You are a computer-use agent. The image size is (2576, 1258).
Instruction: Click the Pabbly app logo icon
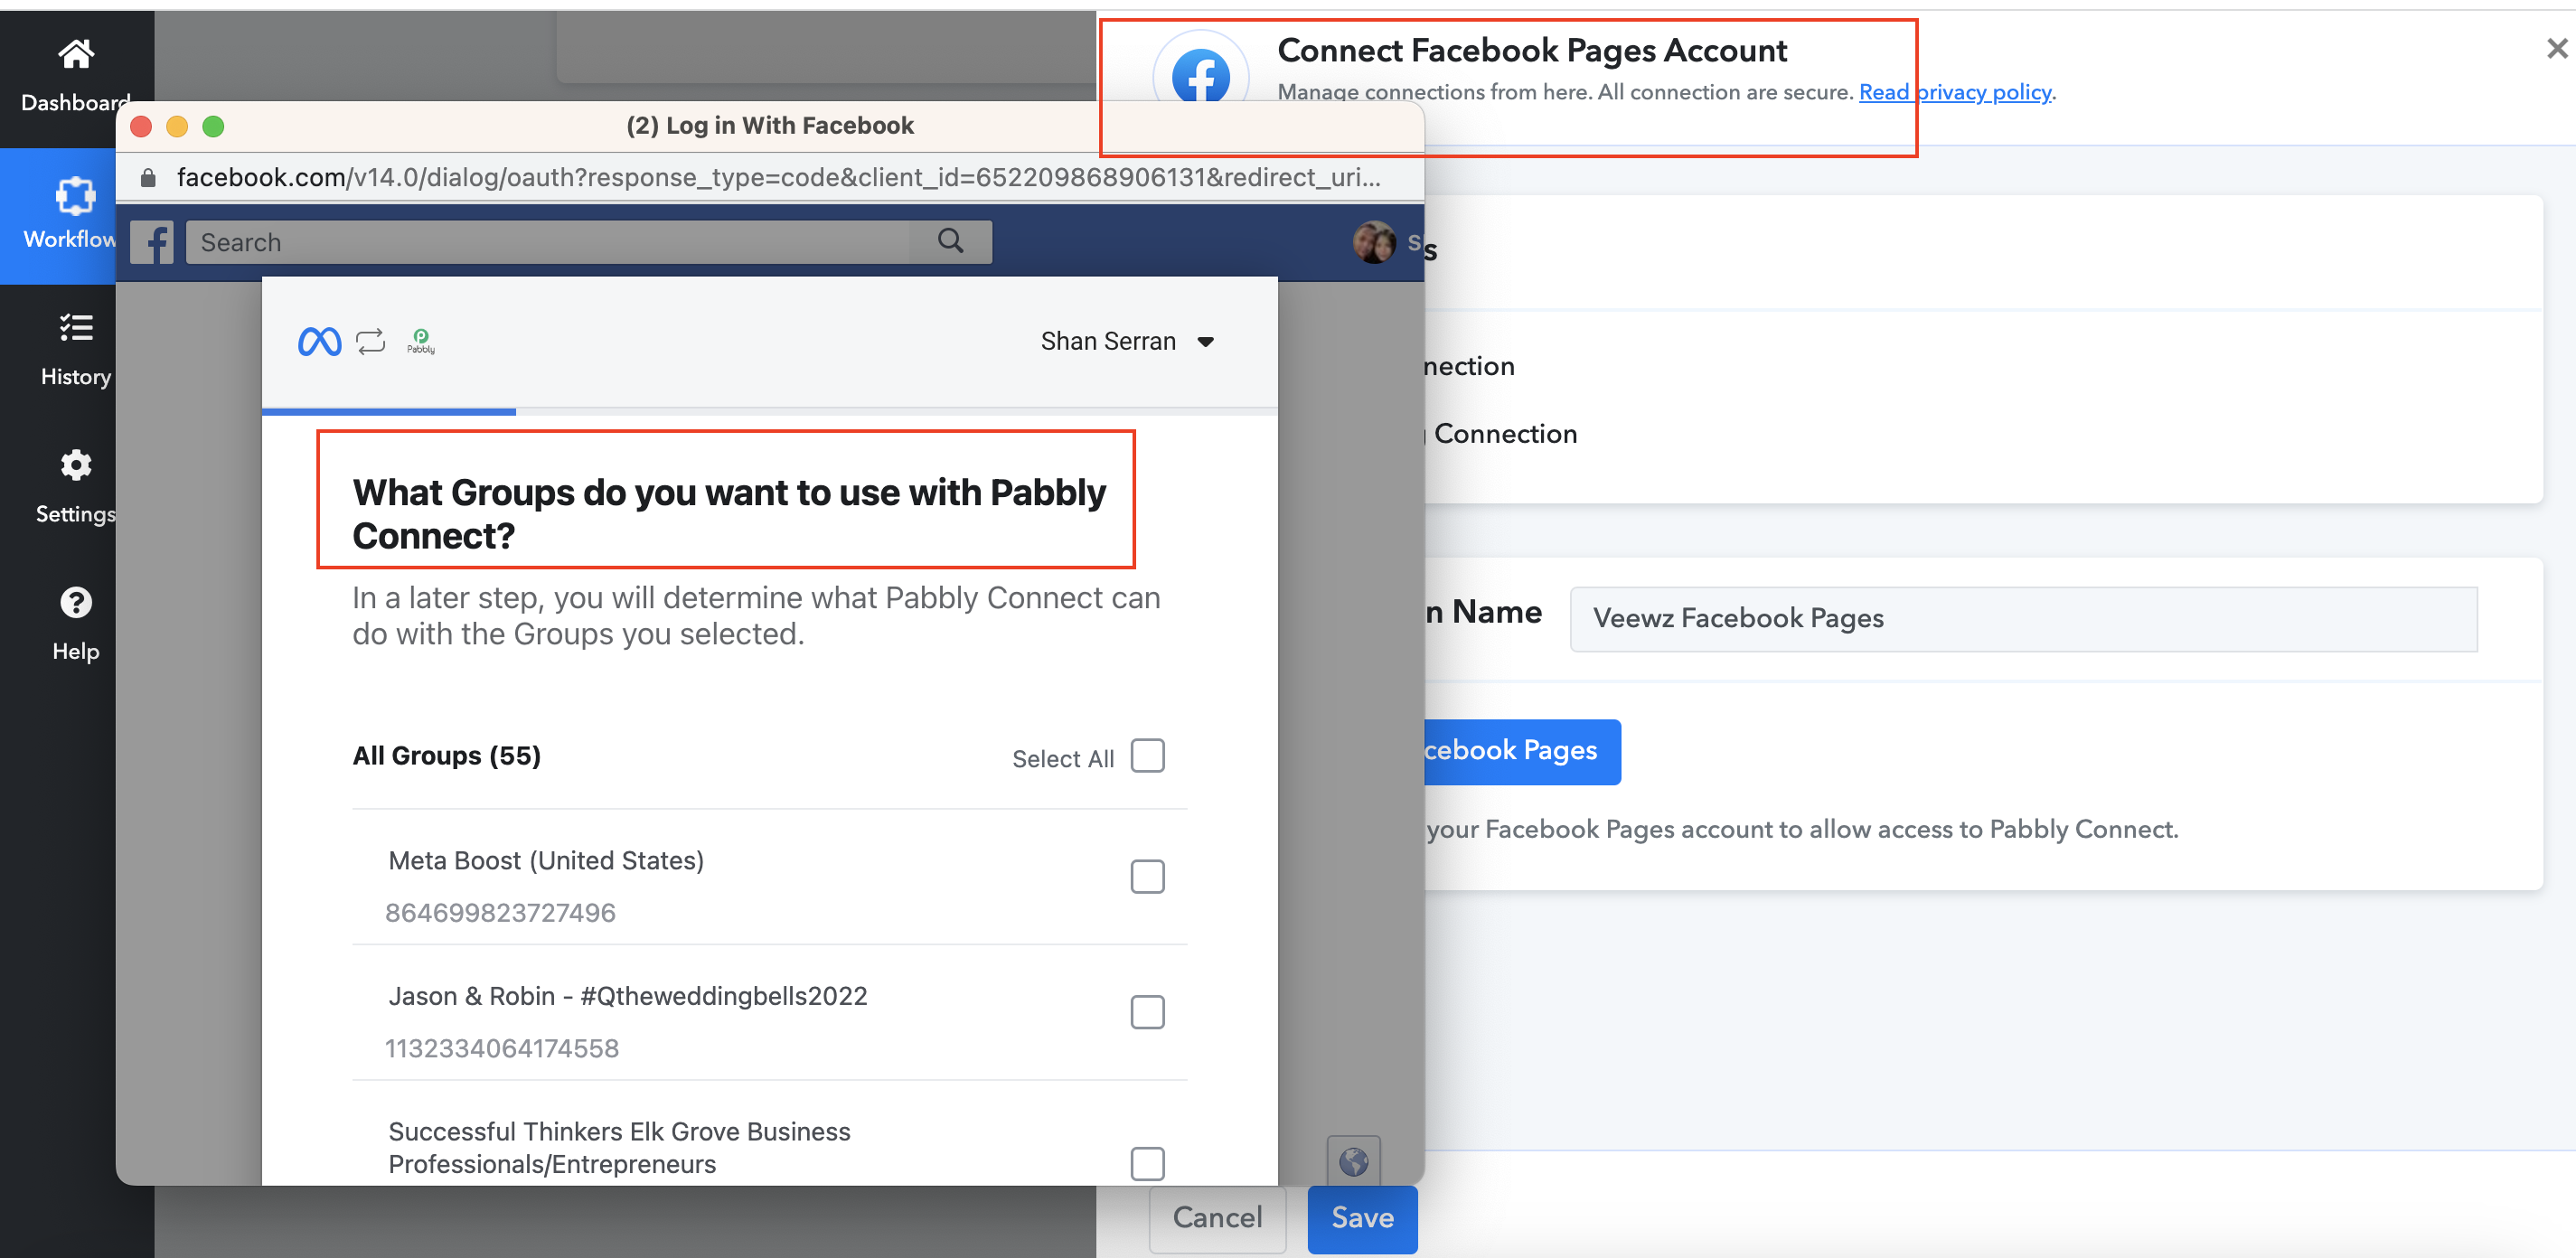click(x=421, y=341)
